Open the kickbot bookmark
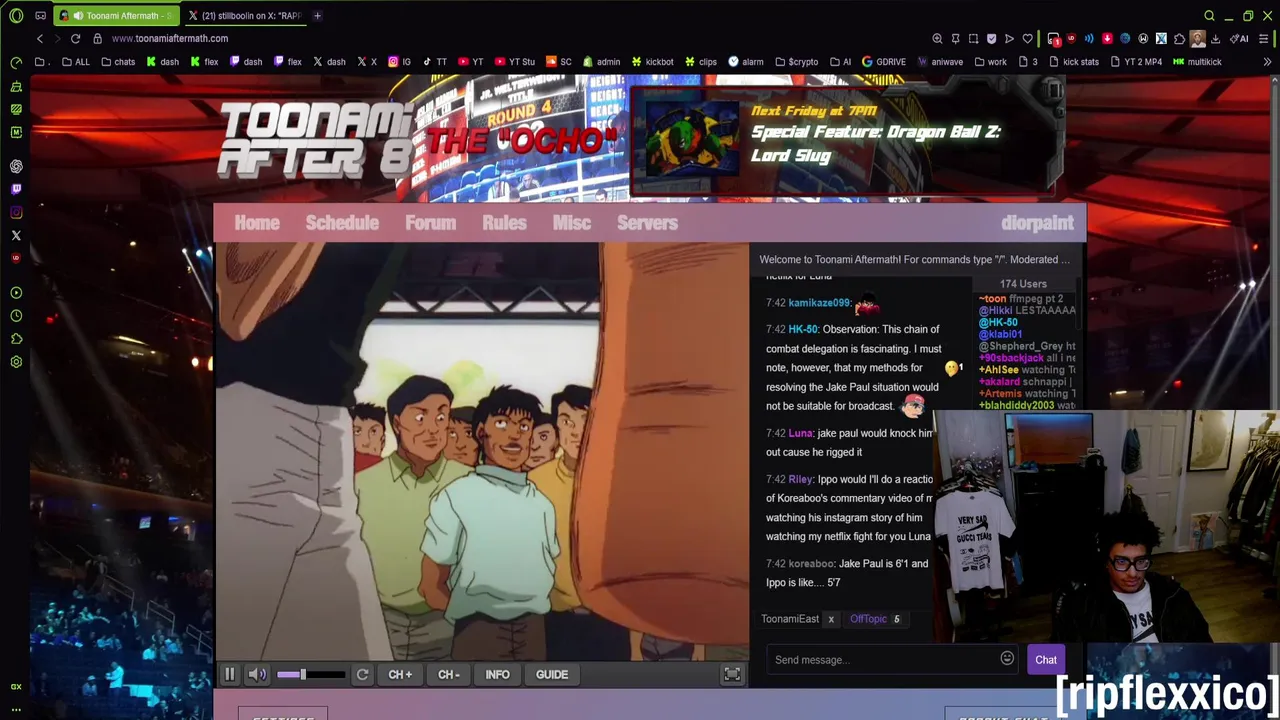The height and width of the screenshot is (720, 1280). pyautogui.click(x=652, y=62)
